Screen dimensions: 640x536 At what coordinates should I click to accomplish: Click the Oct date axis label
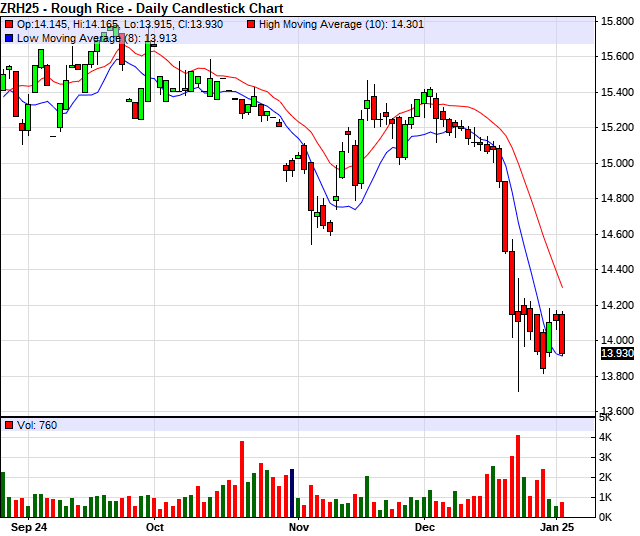tap(154, 525)
